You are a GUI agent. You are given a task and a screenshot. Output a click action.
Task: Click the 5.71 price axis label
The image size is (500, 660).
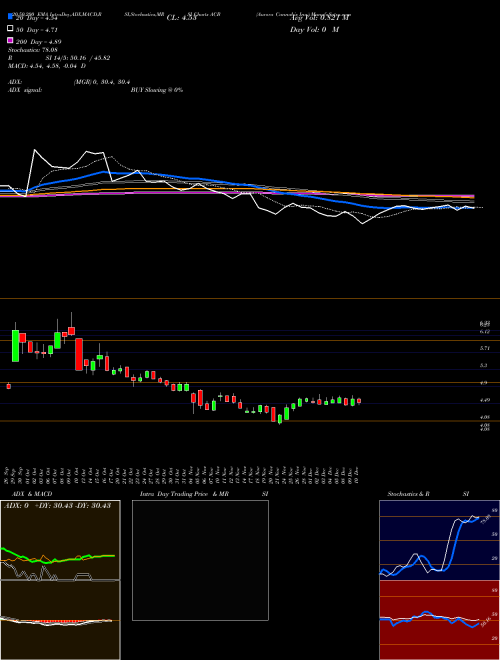485,348
